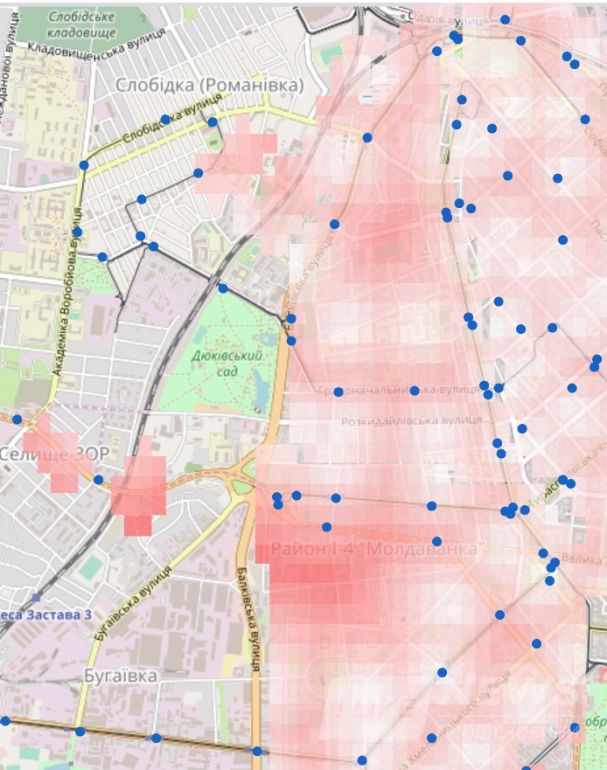Select blue marker at far-left edge near Селище ЗОР
The height and width of the screenshot is (770, 607).
[x=17, y=419]
